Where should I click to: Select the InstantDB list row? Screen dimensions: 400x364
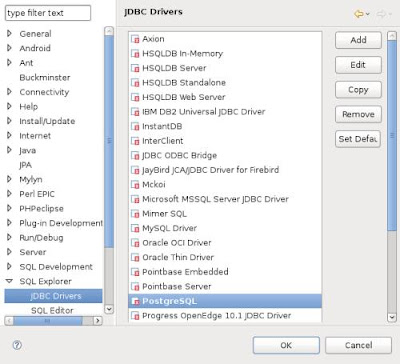click(x=225, y=126)
